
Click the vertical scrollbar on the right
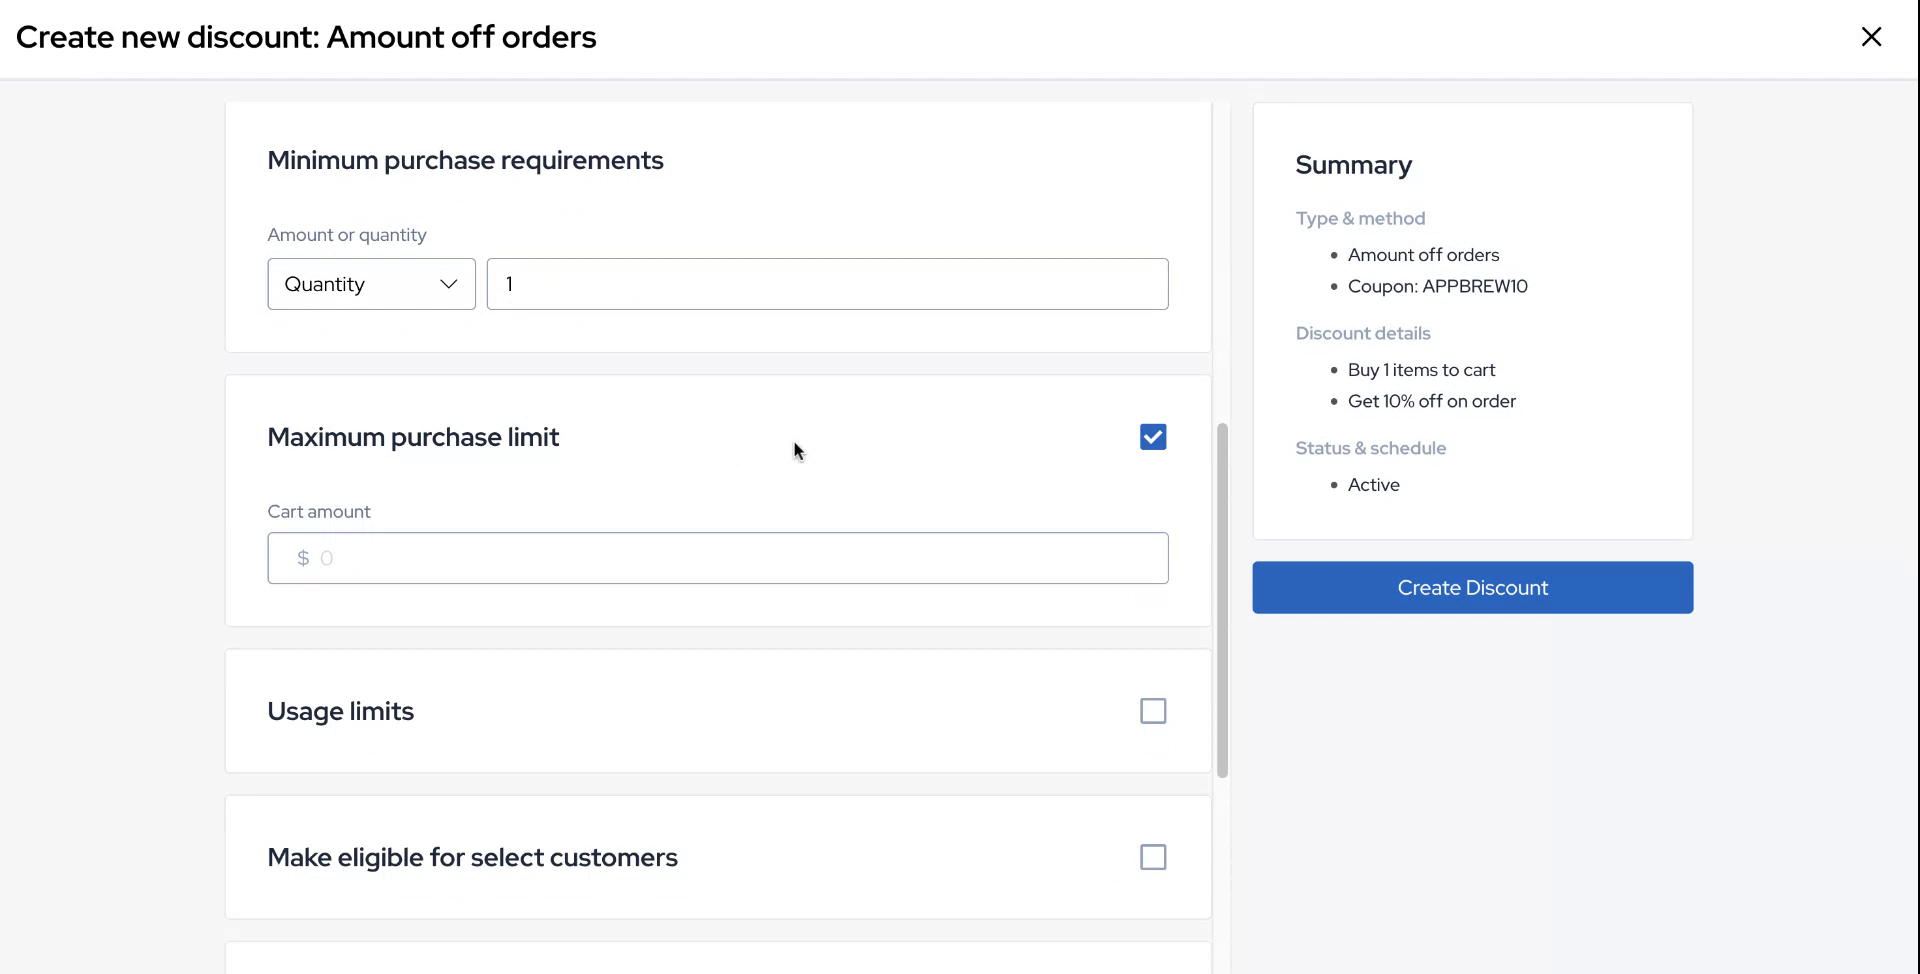[x=1221, y=600]
